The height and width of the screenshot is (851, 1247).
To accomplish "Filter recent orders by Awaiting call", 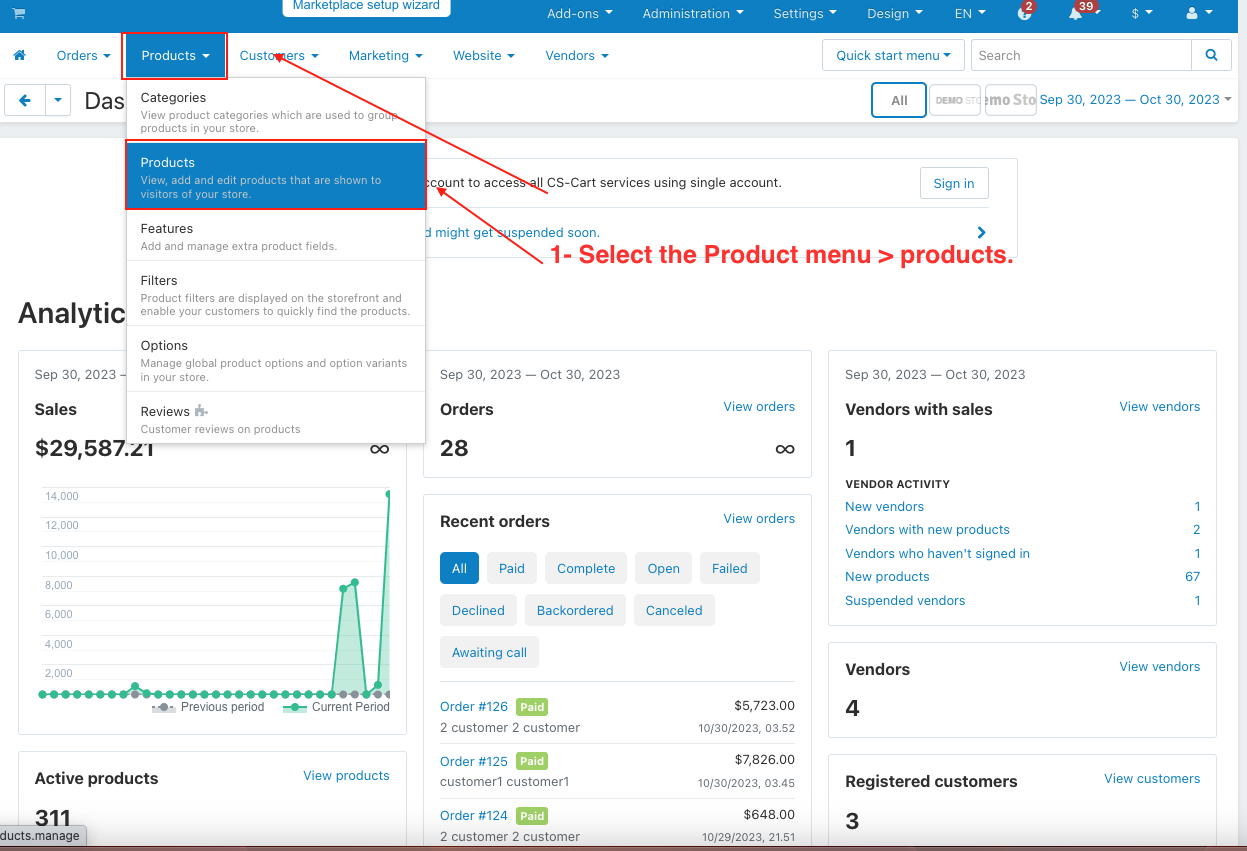I will [x=489, y=652].
